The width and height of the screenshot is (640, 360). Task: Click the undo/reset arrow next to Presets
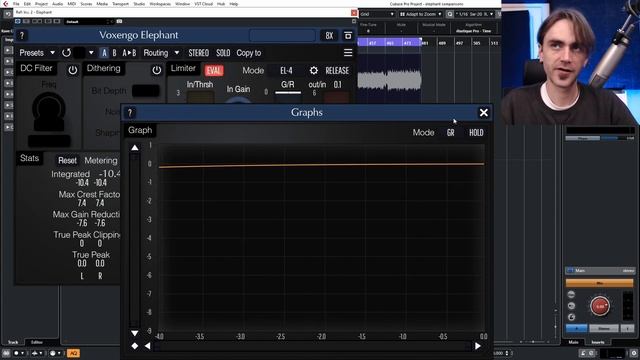click(x=67, y=53)
